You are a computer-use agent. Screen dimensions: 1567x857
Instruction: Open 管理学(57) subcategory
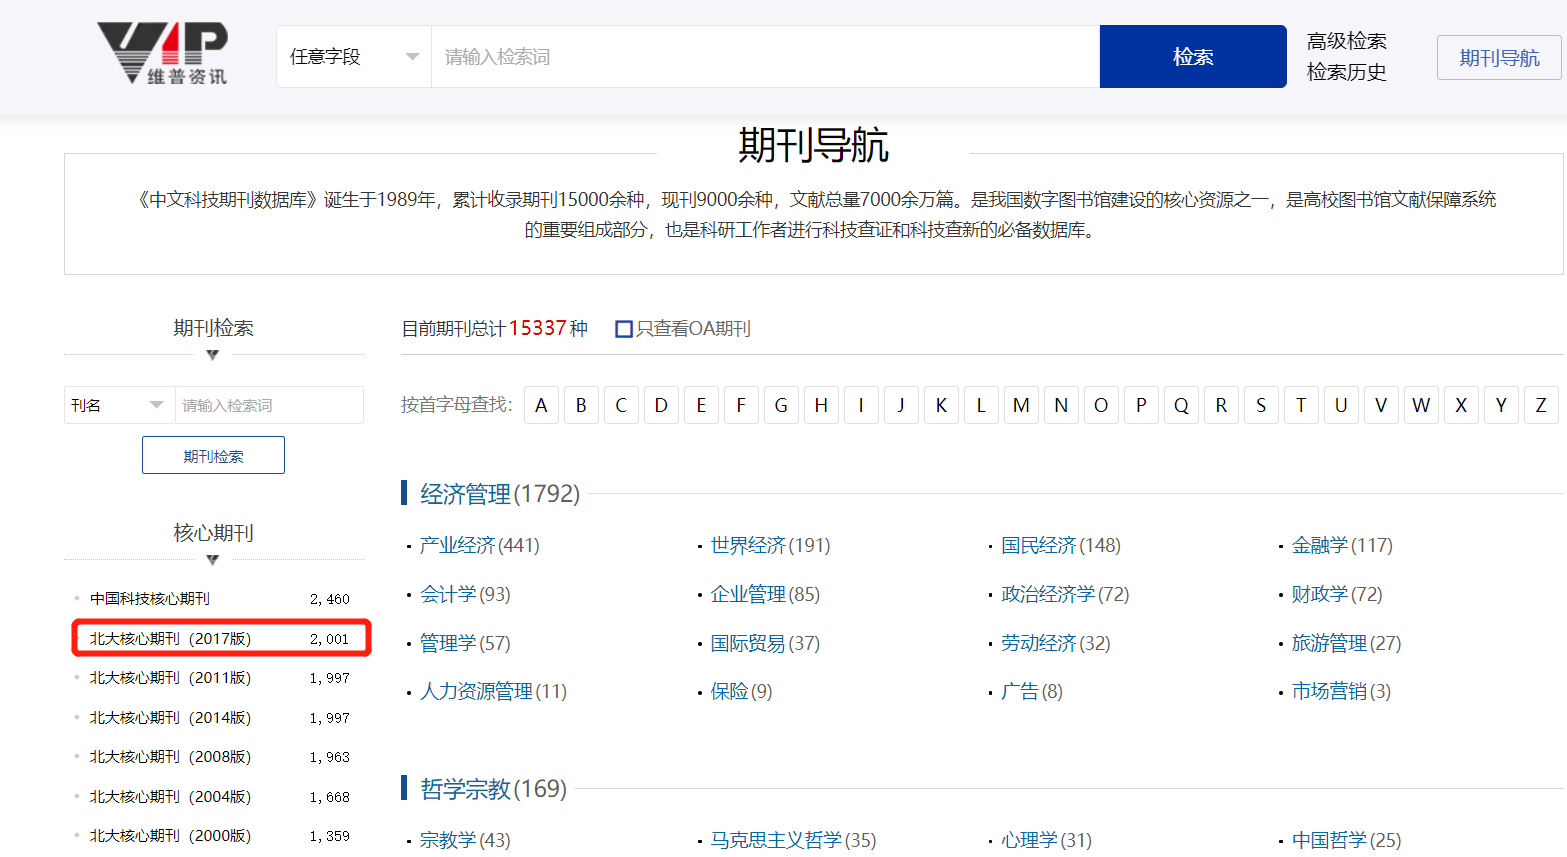pyautogui.click(x=465, y=643)
